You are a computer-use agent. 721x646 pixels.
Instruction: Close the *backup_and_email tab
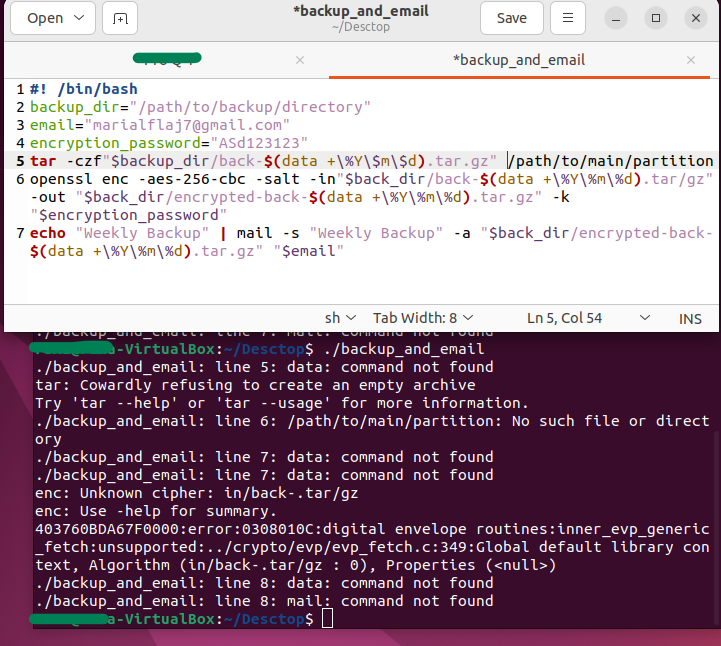point(691,60)
